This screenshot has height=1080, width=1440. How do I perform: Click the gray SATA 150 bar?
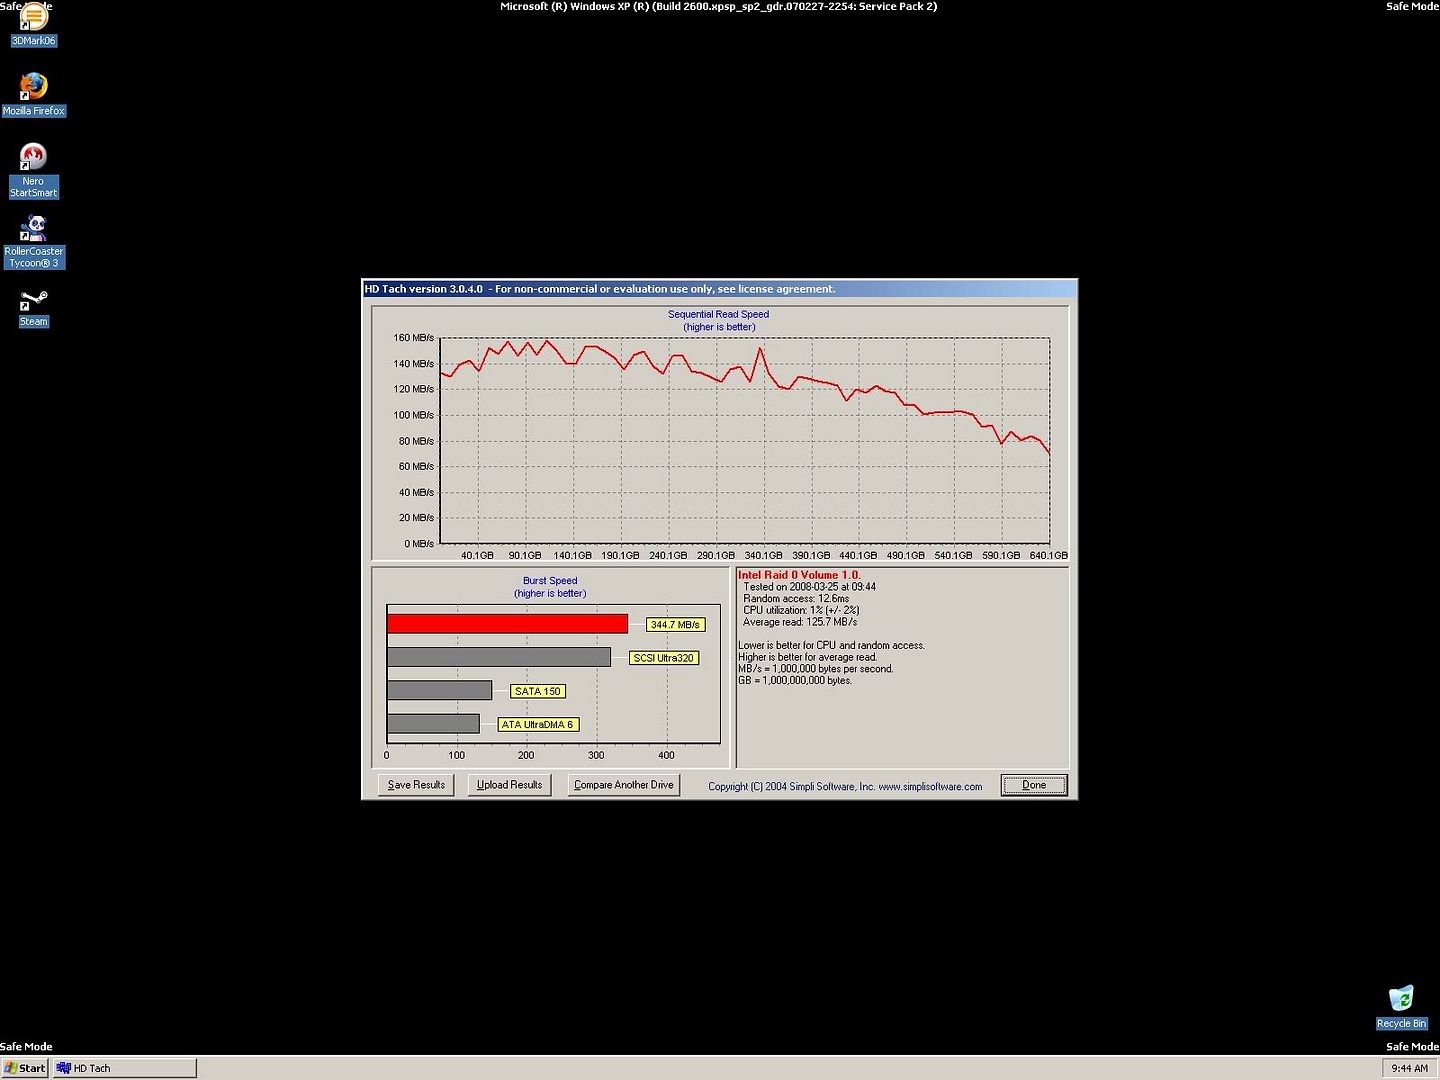pos(439,690)
